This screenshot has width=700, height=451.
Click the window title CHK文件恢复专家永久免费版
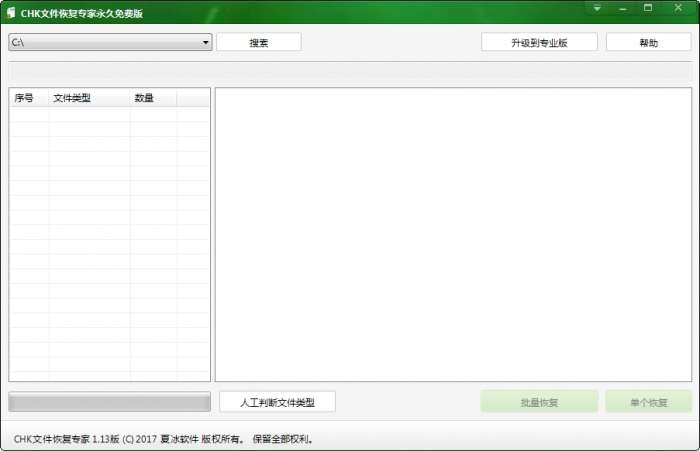[x=82, y=13]
